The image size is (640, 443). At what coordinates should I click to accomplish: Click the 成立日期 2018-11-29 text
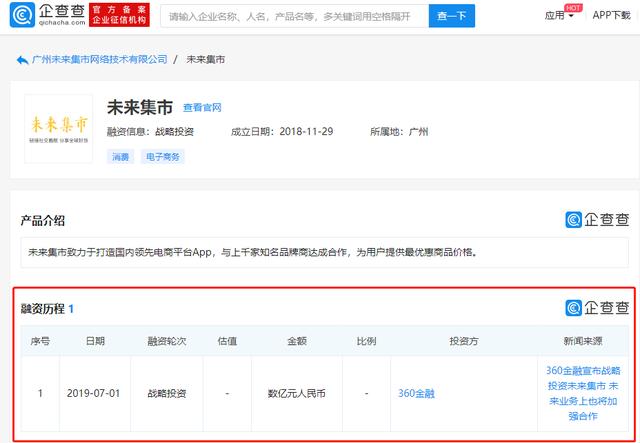(x=282, y=132)
